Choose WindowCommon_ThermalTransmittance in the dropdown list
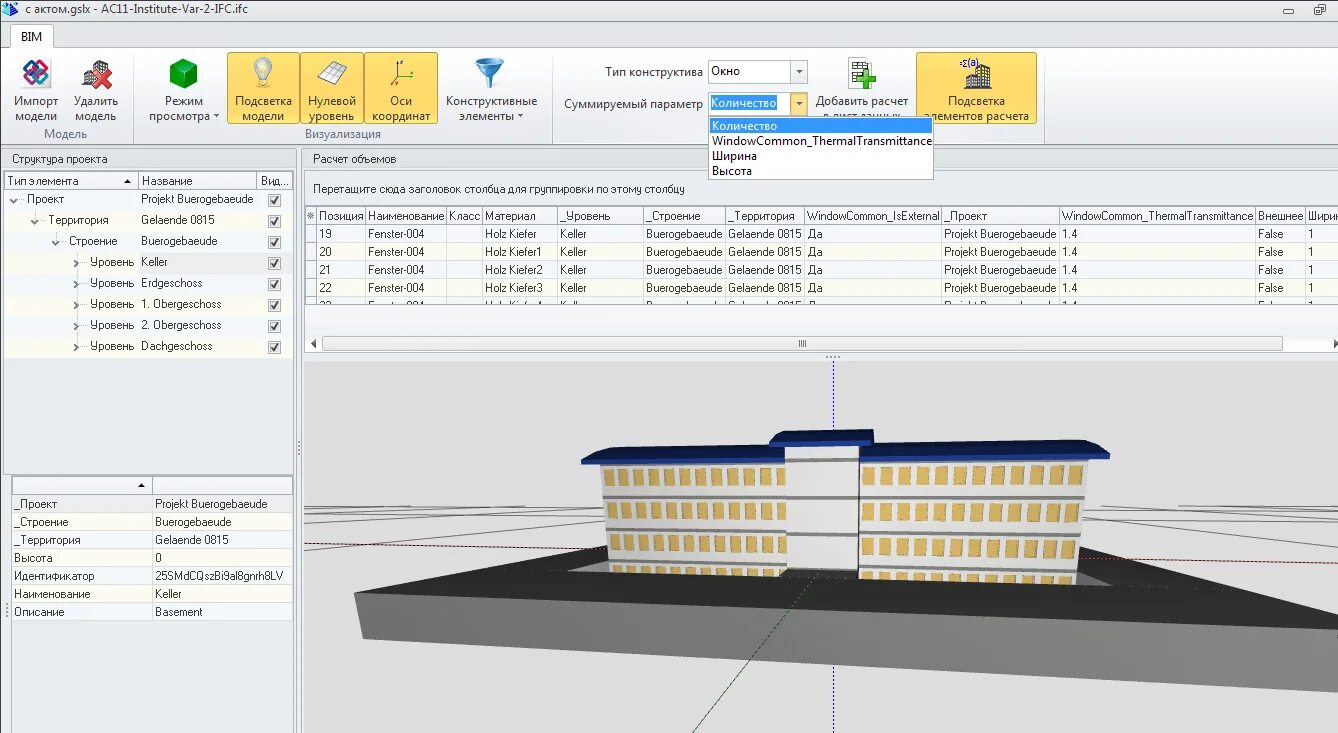 point(820,141)
